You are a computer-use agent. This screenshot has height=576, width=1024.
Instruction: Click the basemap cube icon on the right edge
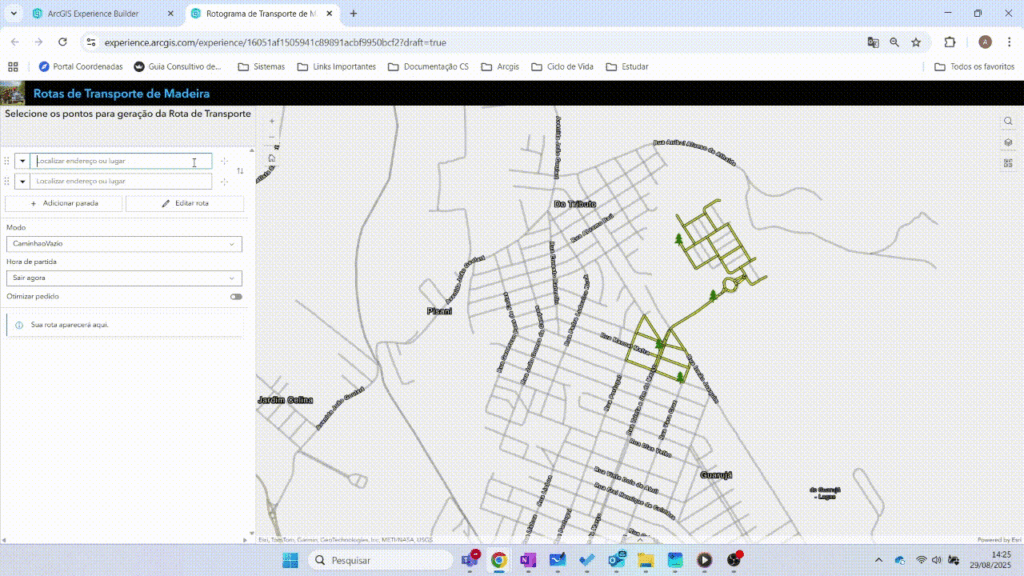pos(1008,142)
